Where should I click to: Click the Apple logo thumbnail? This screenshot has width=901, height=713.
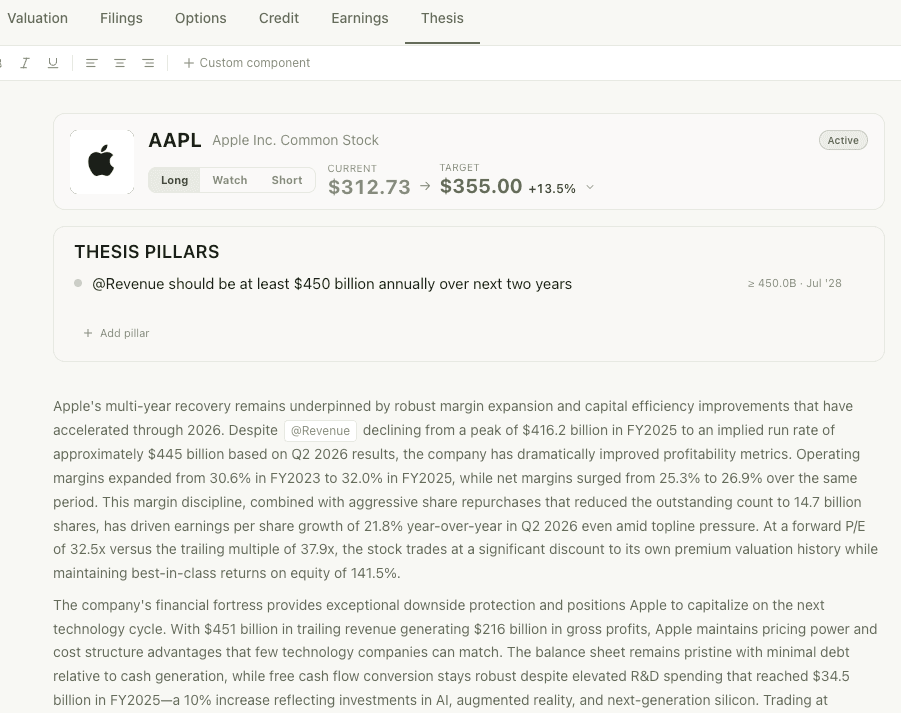point(102,162)
